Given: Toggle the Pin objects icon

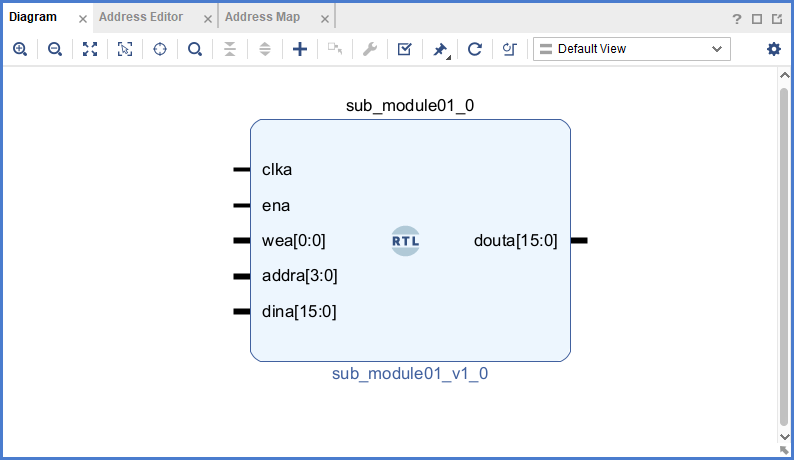Looking at the screenshot, I should click(440, 49).
